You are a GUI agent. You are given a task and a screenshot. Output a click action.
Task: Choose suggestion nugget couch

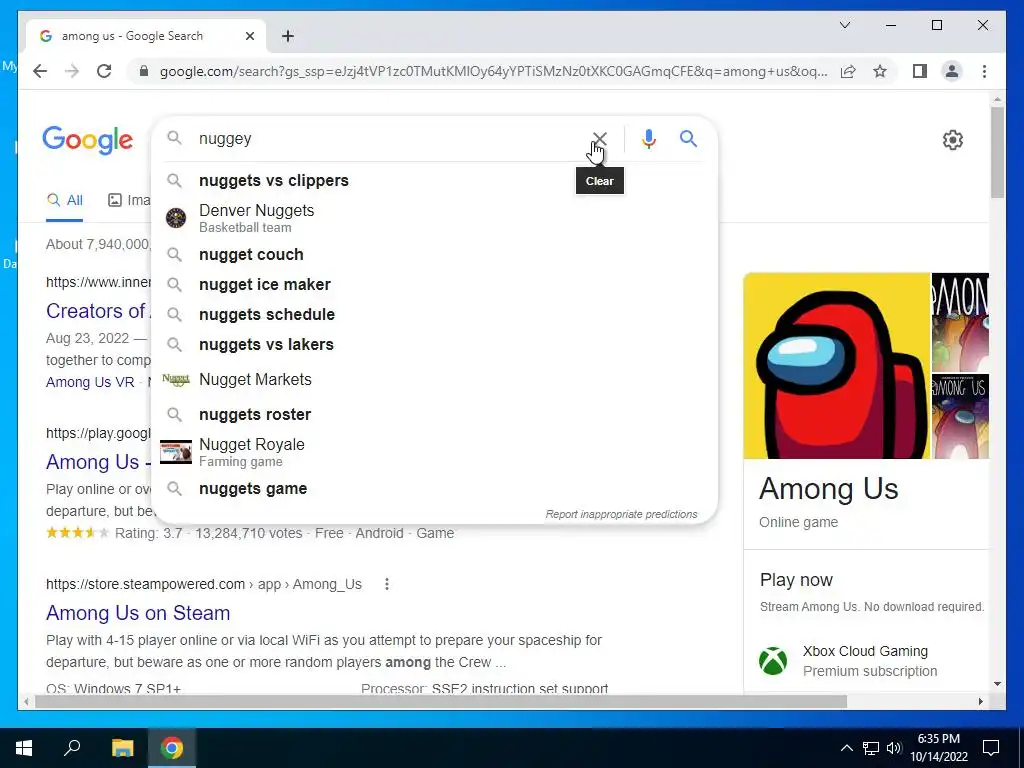[x=434, y=254]
